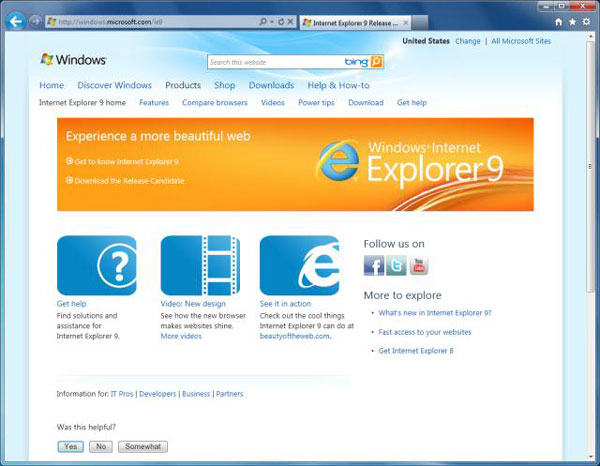Maximize the browser window
The image size is (600, 466).
tap(561, 6)
